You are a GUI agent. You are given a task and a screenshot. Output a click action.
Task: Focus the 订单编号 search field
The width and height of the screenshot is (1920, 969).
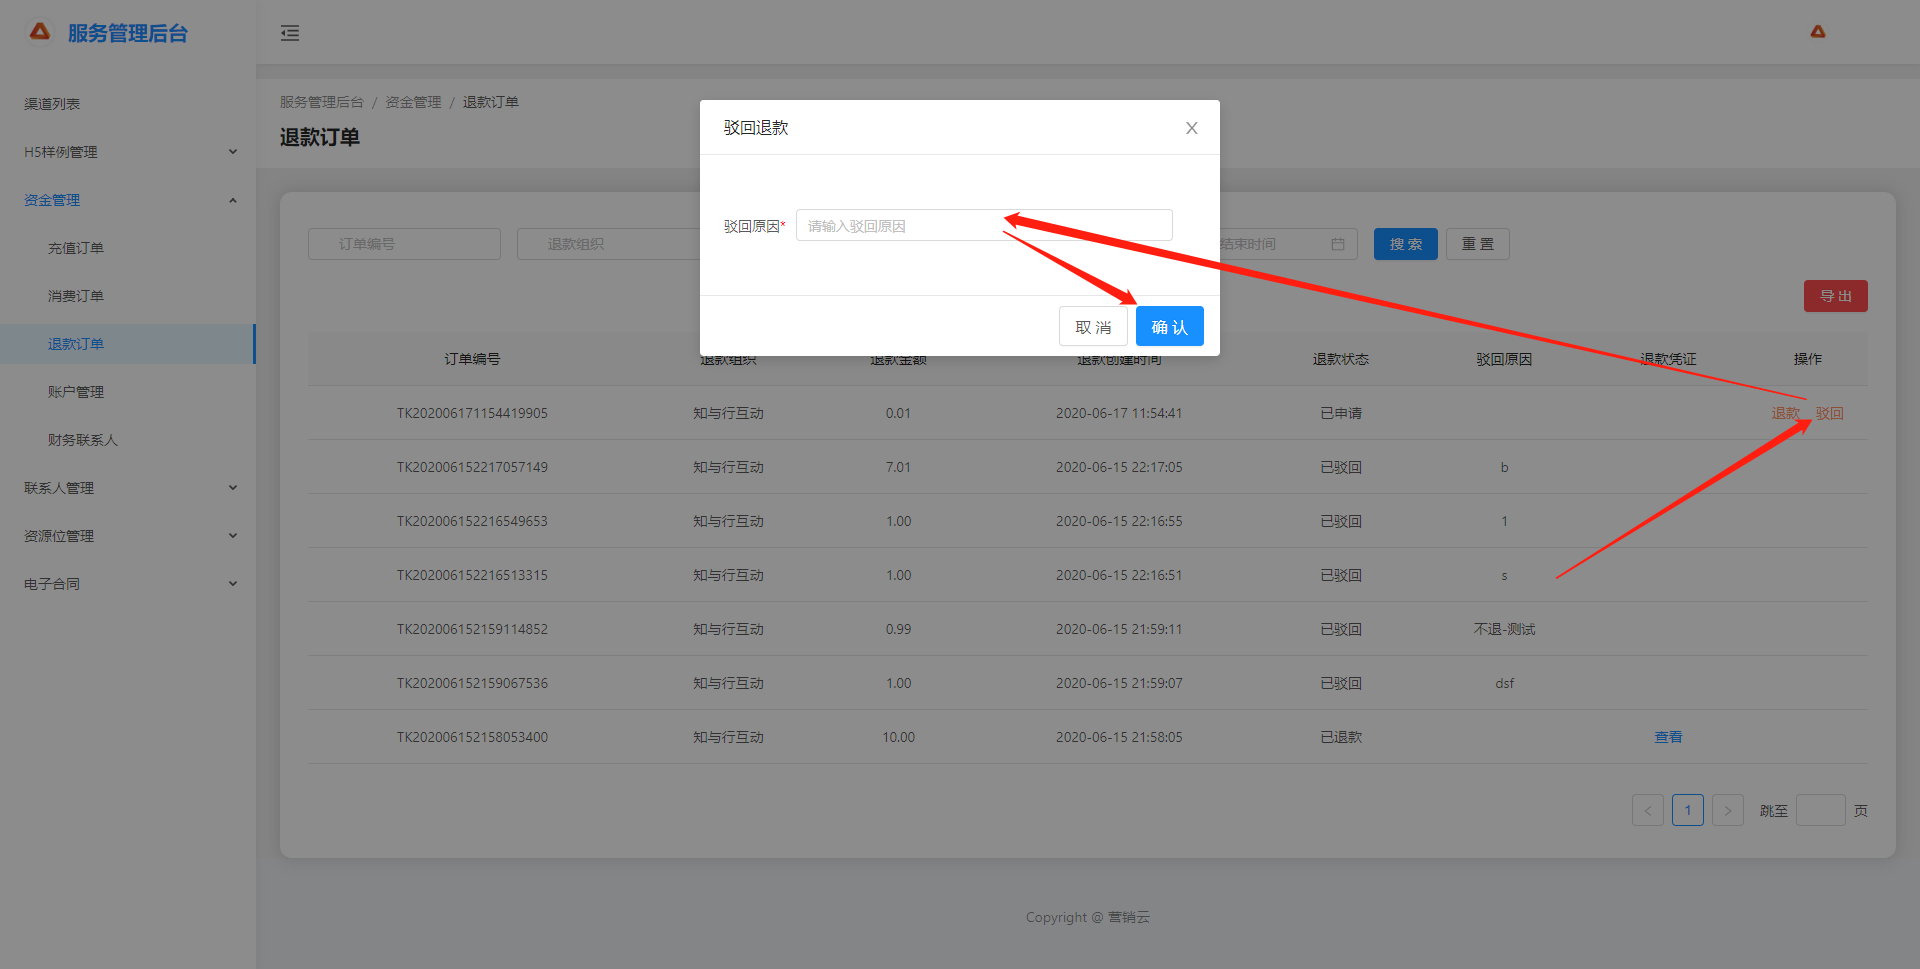[x=404, y=244]
